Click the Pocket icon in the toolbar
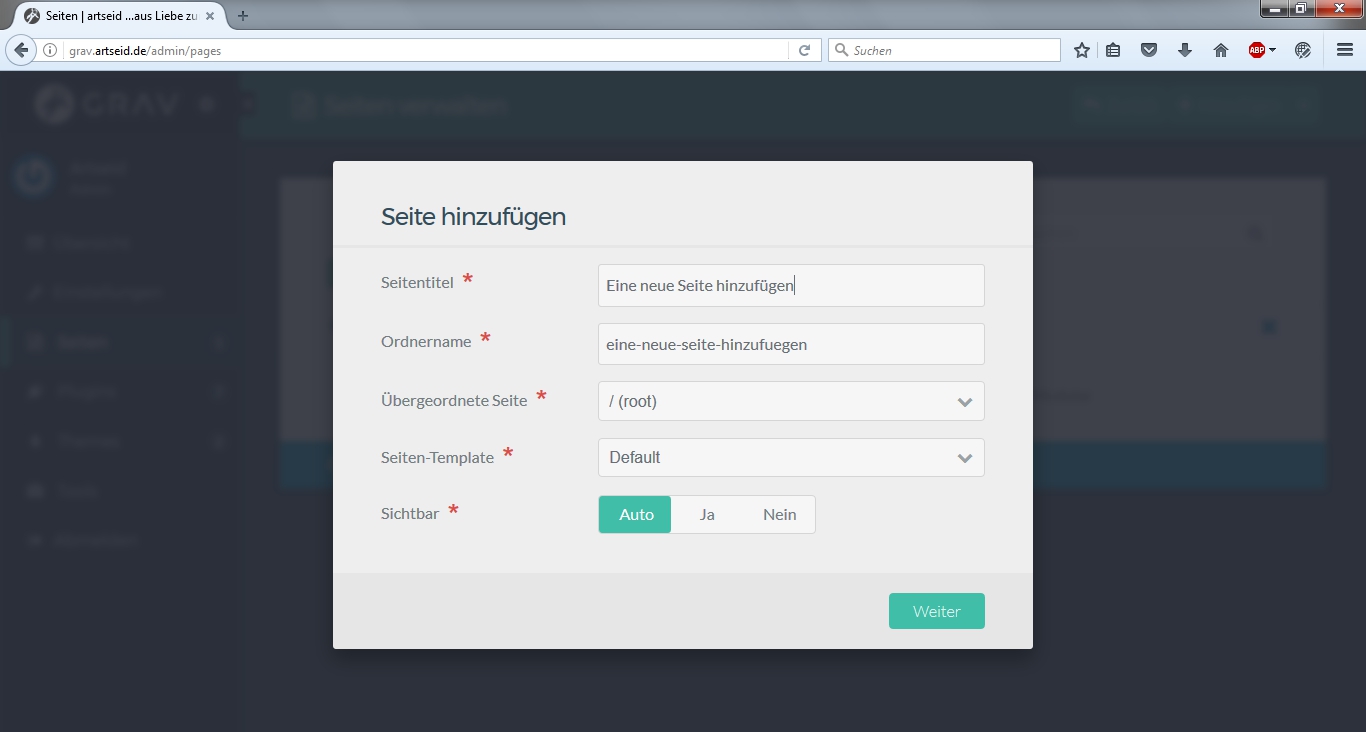This screenshot has height=732, width=1366. 1149,50
